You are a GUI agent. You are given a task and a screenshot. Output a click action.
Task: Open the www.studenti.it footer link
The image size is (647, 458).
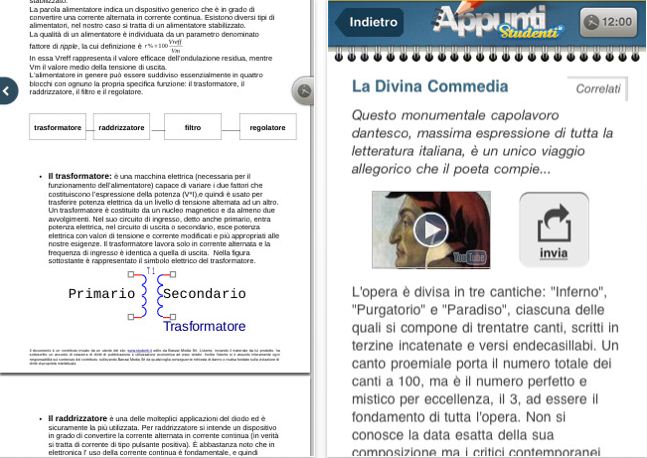pyautogui.click(x=140, y=351)
